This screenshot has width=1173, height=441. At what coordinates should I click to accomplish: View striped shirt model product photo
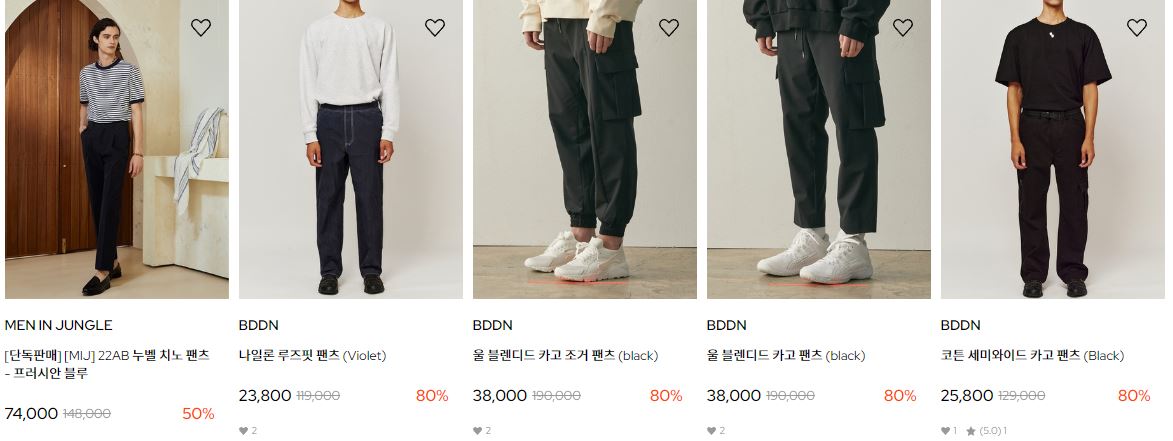pos(117,149)
